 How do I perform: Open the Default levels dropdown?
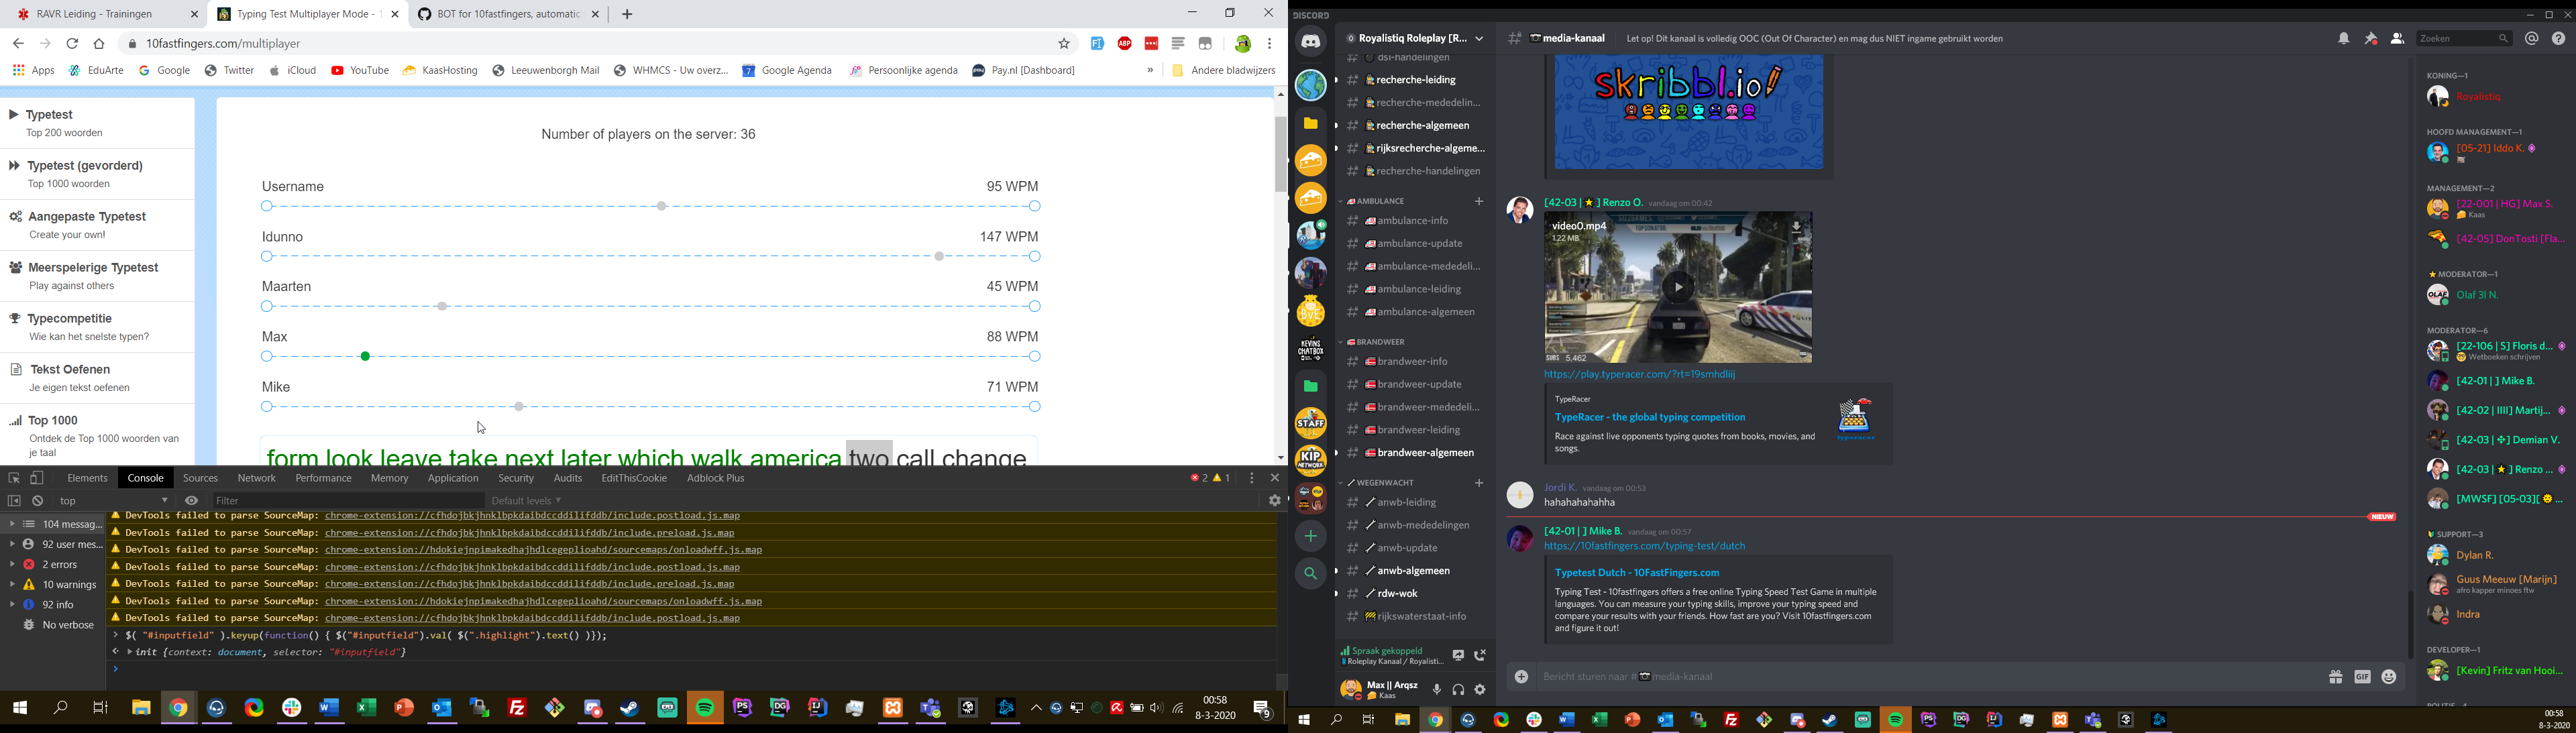[526, 501]
